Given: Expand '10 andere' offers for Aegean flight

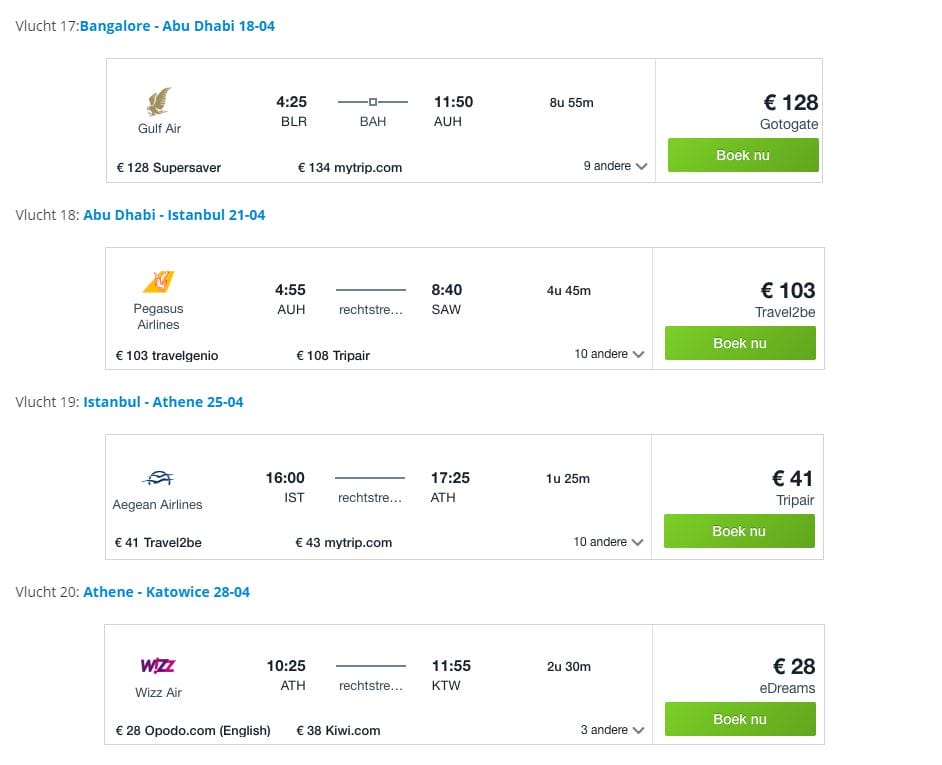Looking at the screenshot, I should click(x=608, y=542).
